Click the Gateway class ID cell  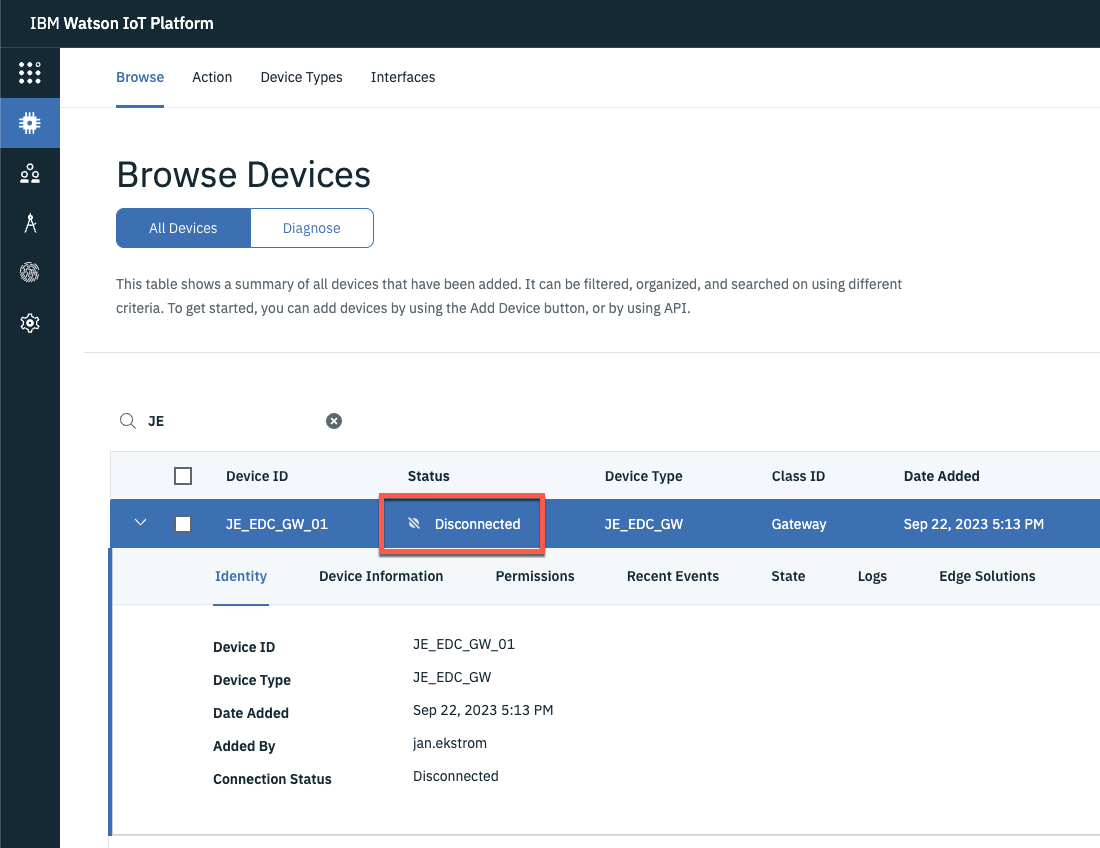click(799, 524)
